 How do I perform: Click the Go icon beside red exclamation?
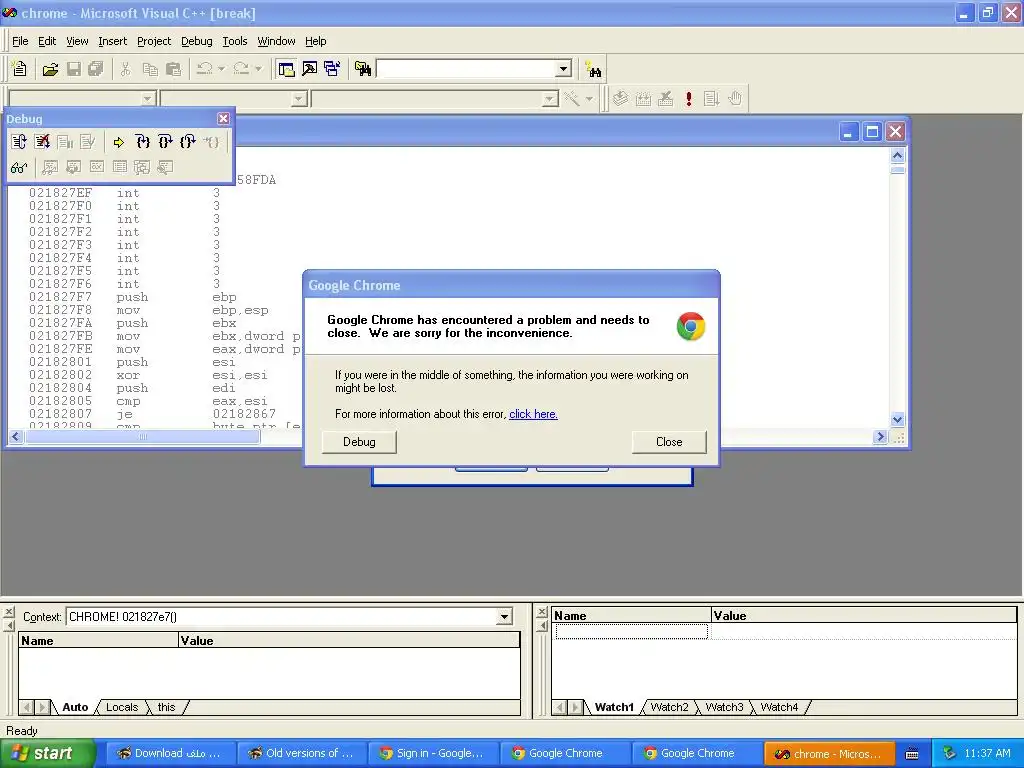(x=711, y=99)
